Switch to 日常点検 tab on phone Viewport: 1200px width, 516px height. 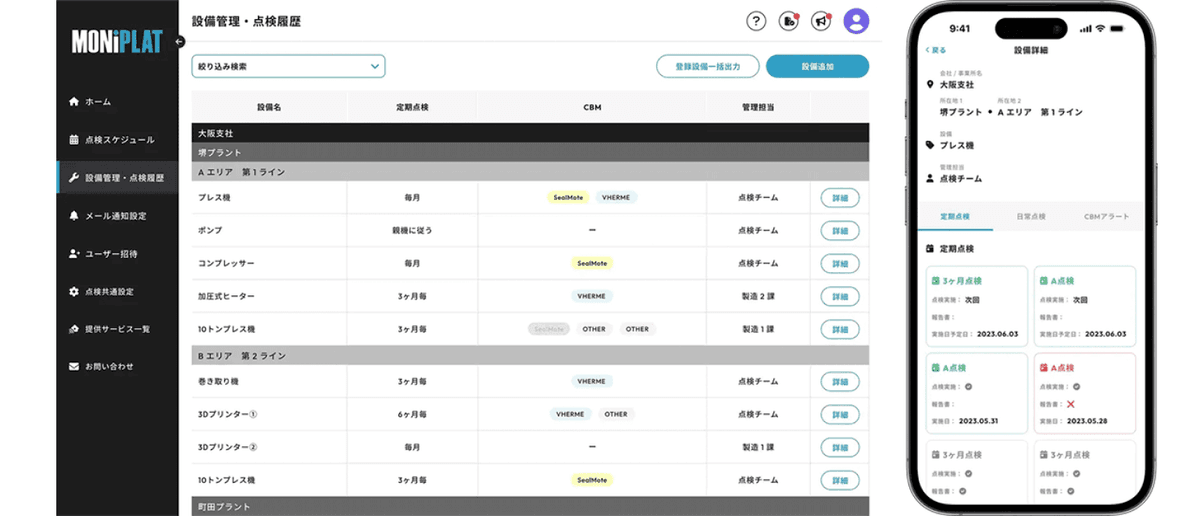[1030, 216]
